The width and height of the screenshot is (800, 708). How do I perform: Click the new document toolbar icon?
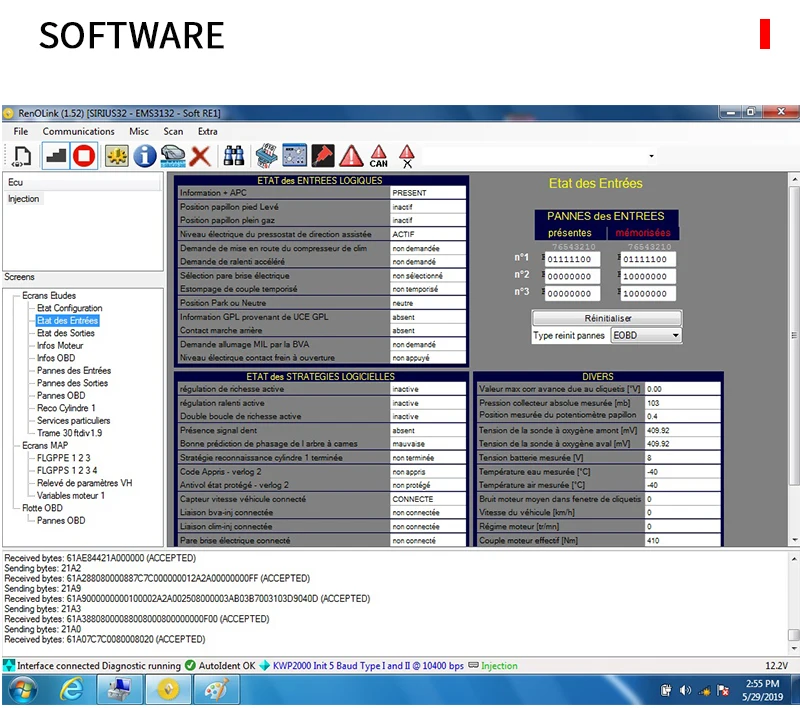[21, 156]
